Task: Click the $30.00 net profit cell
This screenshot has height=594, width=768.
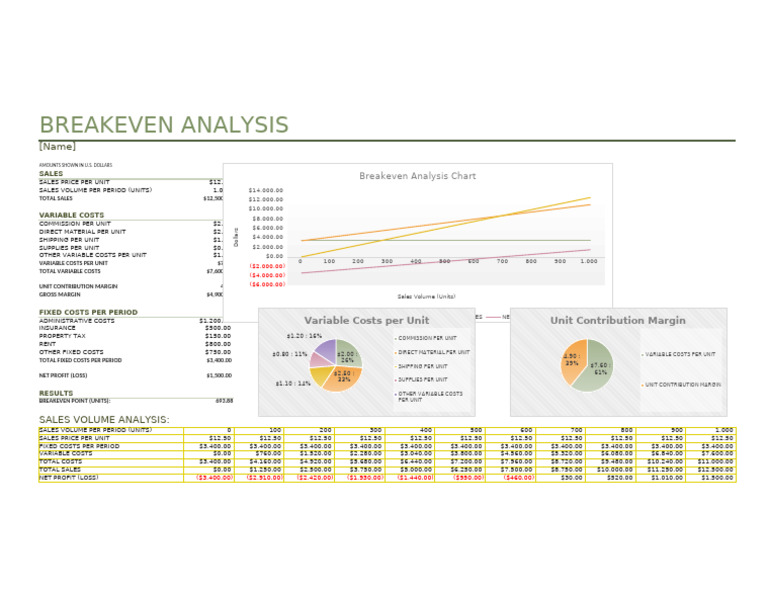Action: click(x=560, y=477)
